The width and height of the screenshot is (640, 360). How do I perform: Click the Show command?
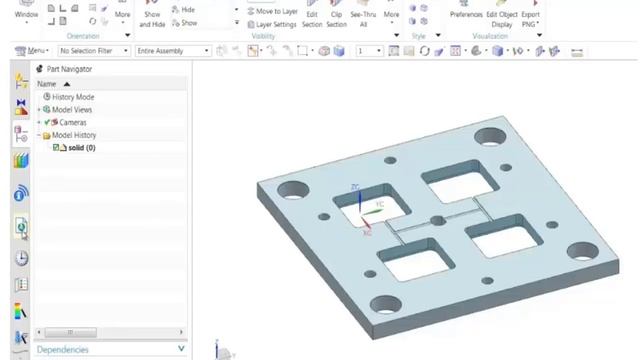pyautogui.click(x=184, y=23)
